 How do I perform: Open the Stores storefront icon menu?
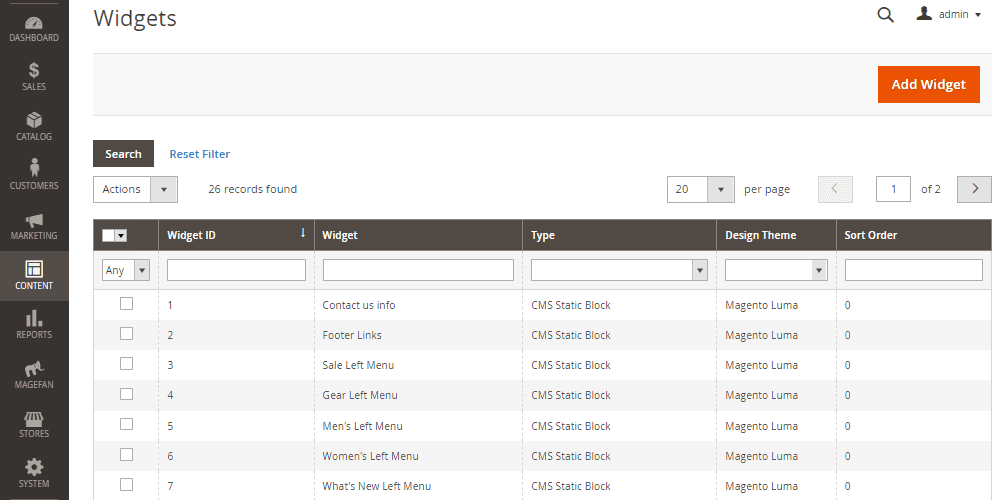click(x=34, y=423)
